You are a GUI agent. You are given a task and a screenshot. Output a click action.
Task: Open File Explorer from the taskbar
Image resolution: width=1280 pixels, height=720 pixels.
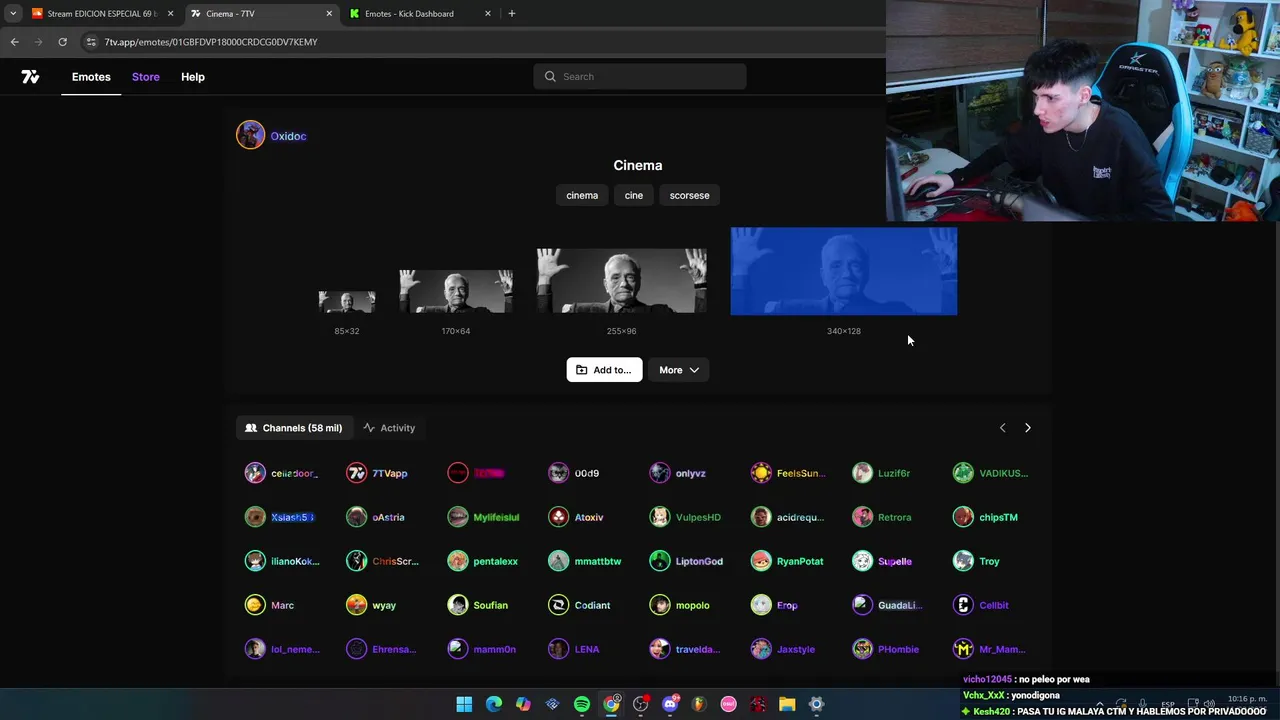[787, 704]
